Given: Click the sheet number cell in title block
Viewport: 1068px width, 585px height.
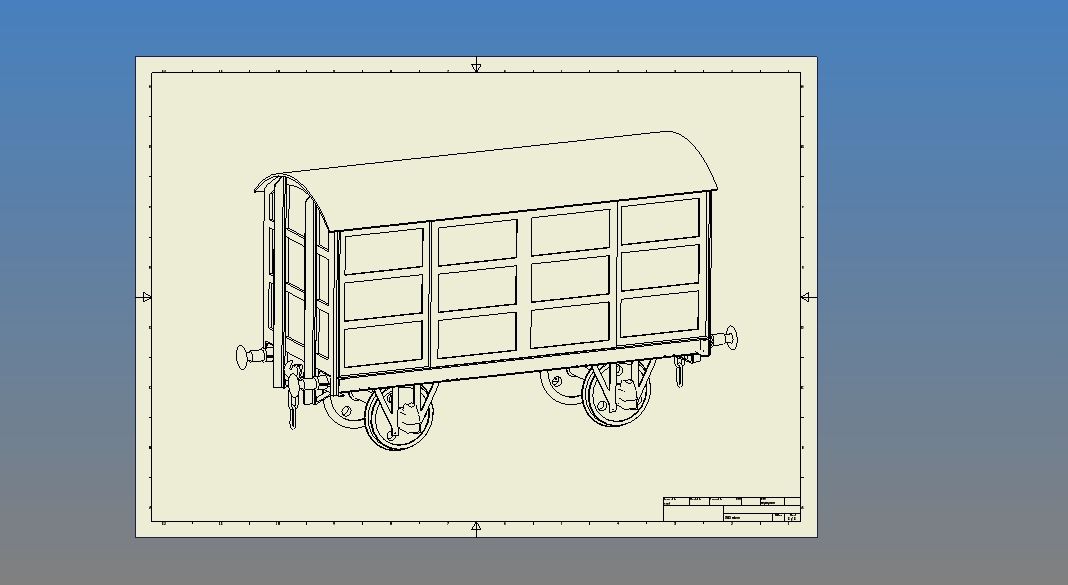Looking at the screenshot, I should pos(792,517).
